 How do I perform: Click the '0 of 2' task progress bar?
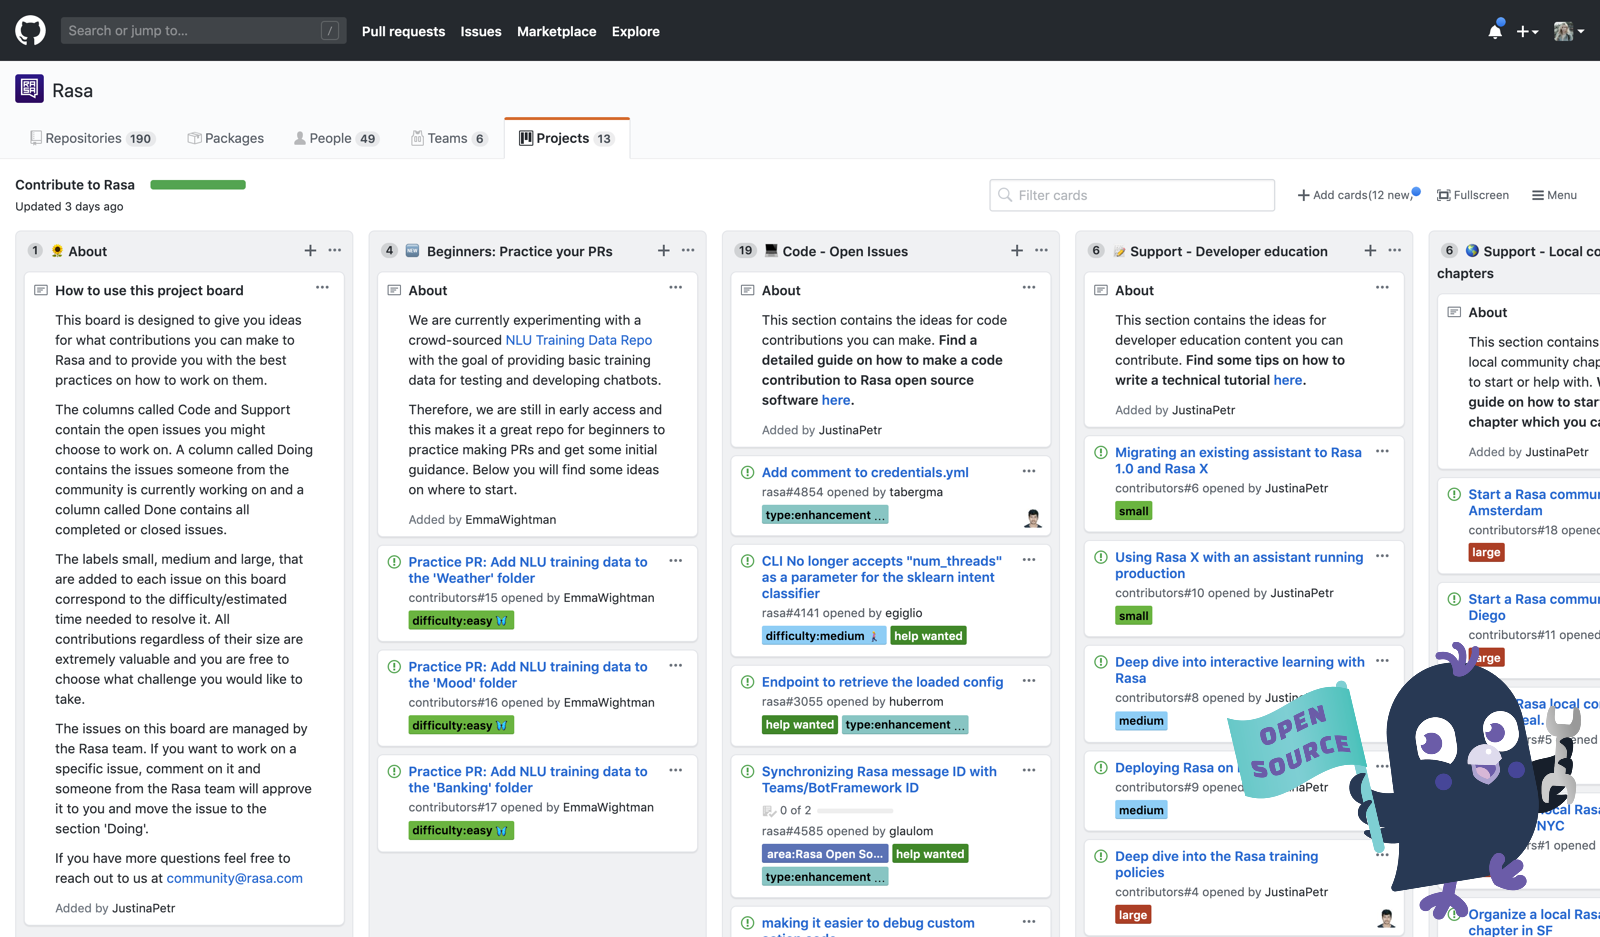point(854,810)
